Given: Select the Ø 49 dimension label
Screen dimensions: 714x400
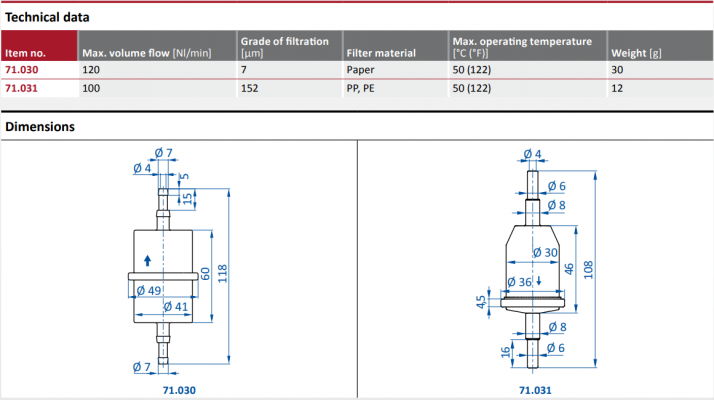Looking at the screenshot, I should coord(147,290).
